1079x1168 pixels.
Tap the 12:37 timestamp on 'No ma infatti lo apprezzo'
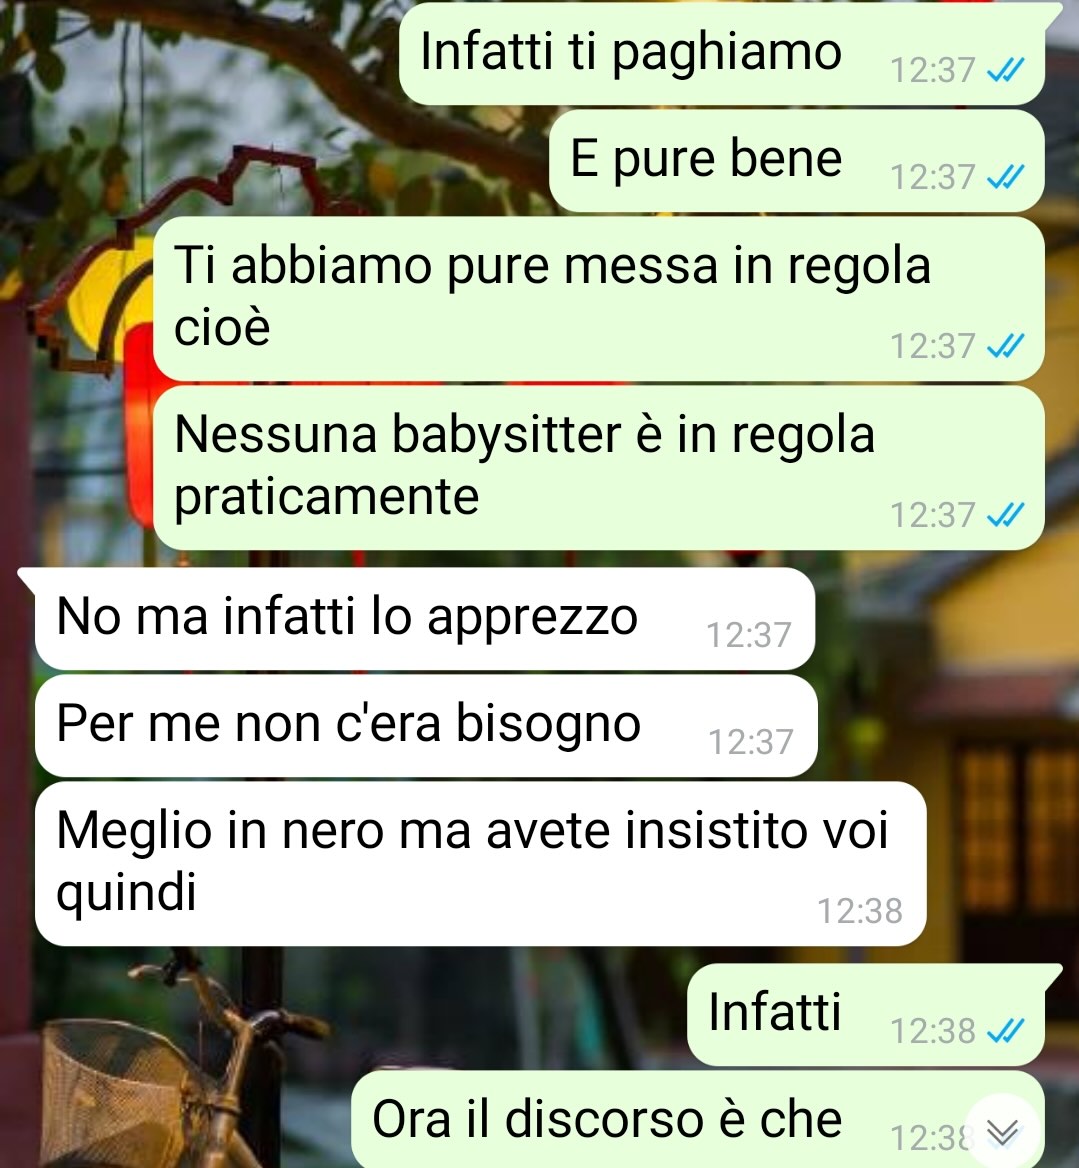[748, 635]
